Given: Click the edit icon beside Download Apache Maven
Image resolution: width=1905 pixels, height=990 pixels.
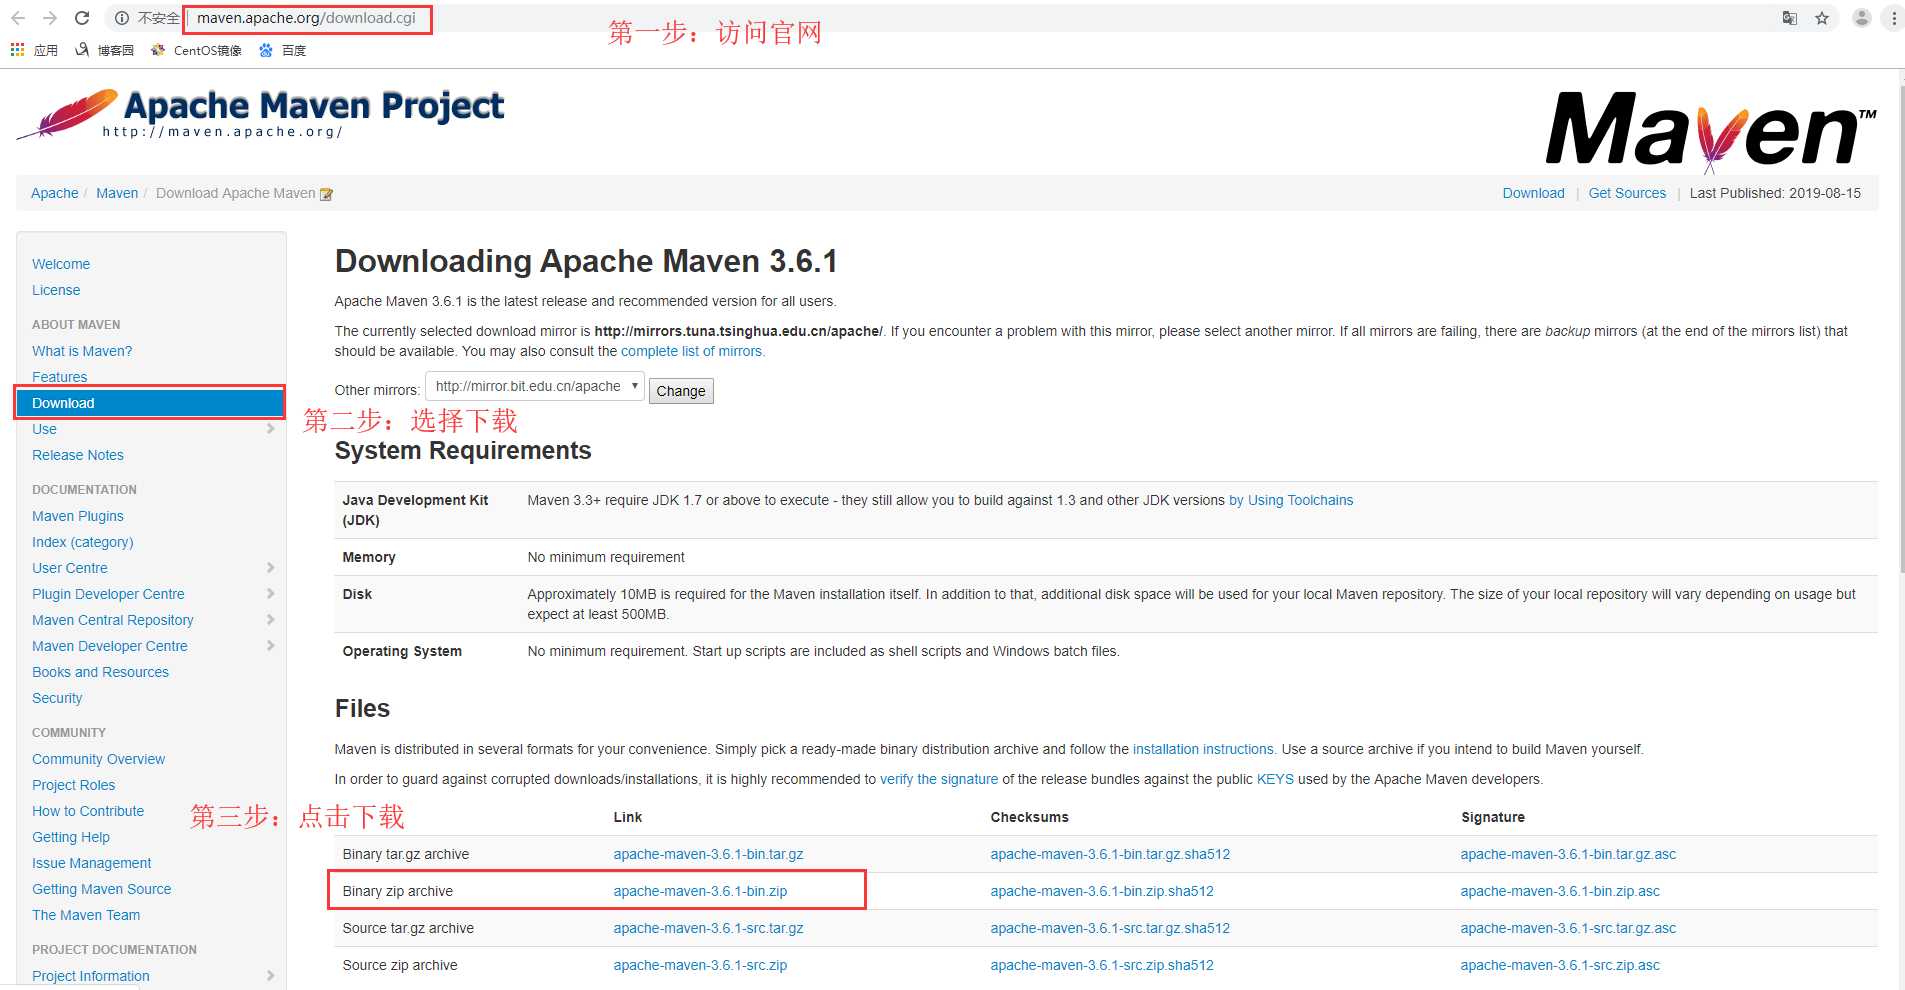Looking at the screenshot, I should click(x=326, y=194).
